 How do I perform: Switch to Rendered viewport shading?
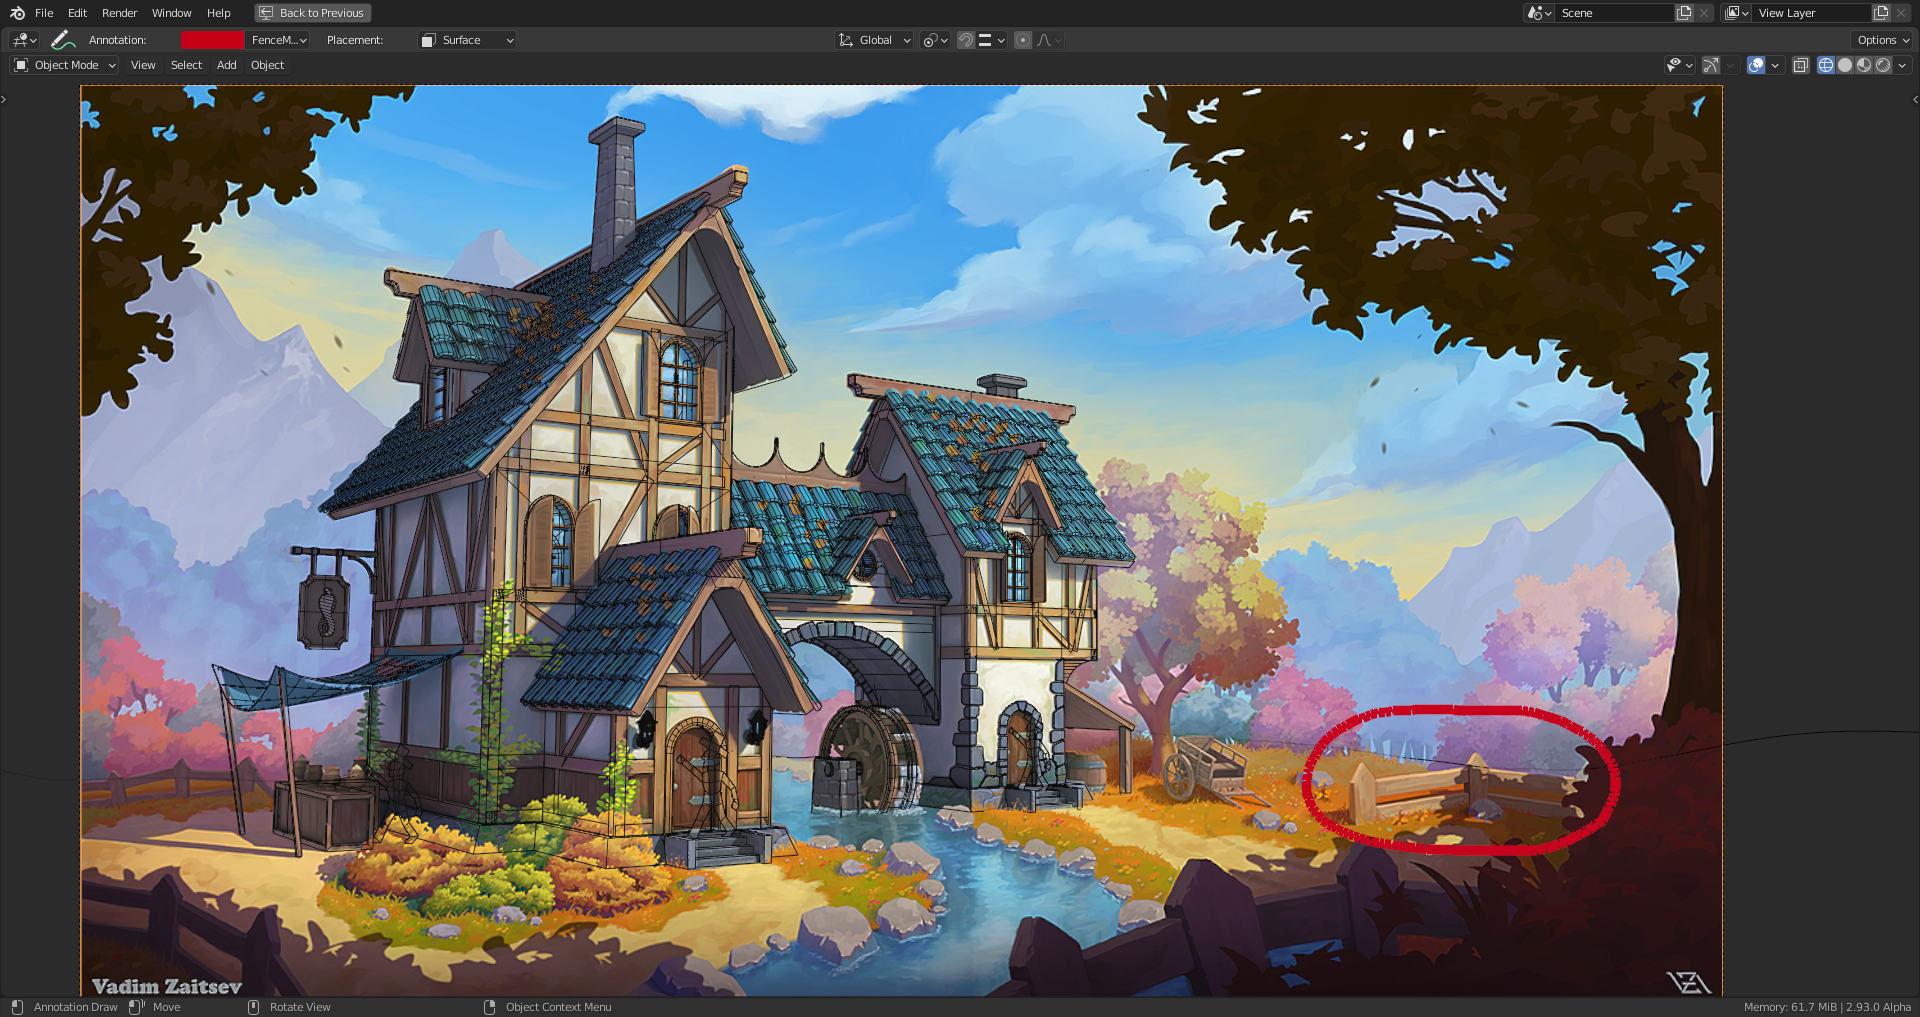pyautogui.click(x=1883, y=65)
